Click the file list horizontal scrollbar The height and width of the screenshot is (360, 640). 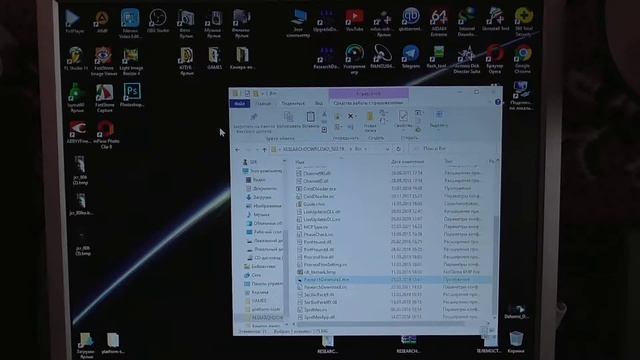[x=380, y=324]
